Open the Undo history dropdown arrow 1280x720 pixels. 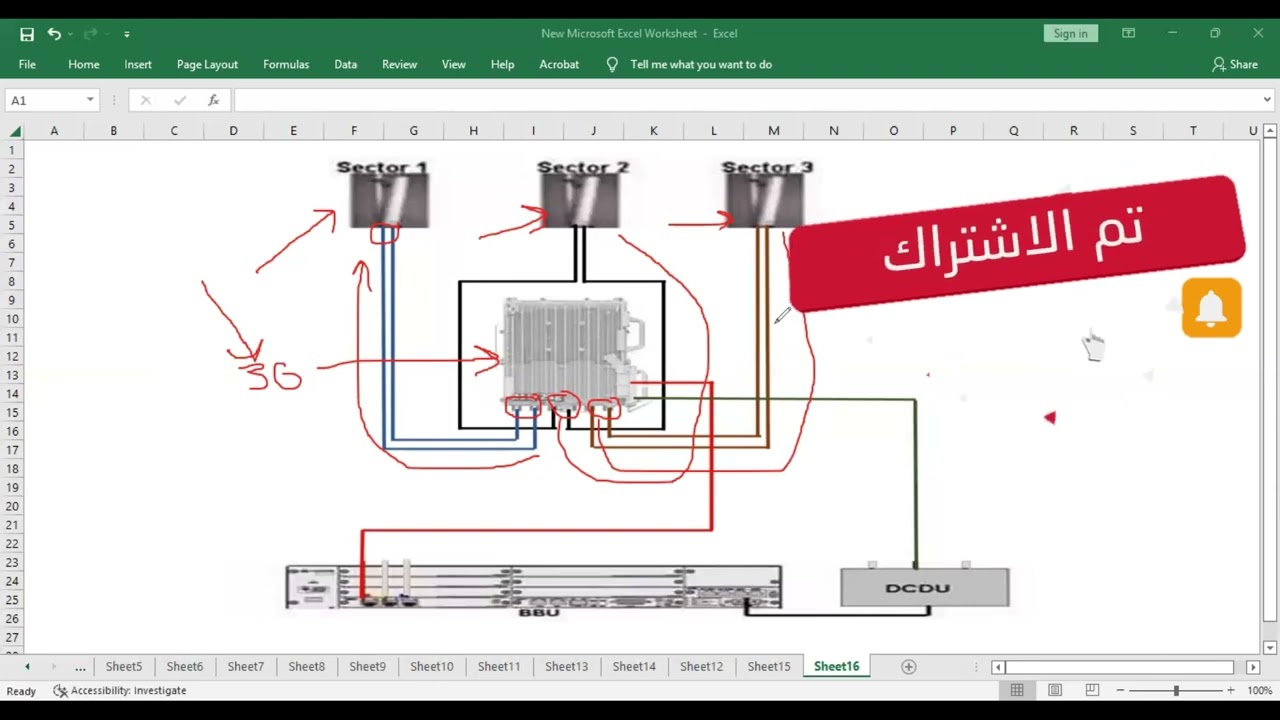tap(70, 35)
